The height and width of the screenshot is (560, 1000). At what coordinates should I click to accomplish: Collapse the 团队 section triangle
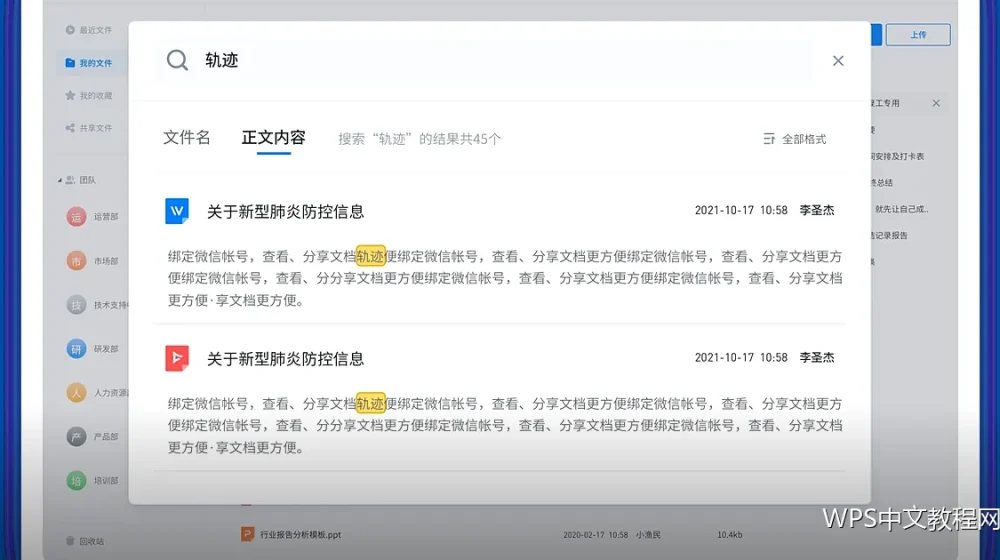coord(59,181)
